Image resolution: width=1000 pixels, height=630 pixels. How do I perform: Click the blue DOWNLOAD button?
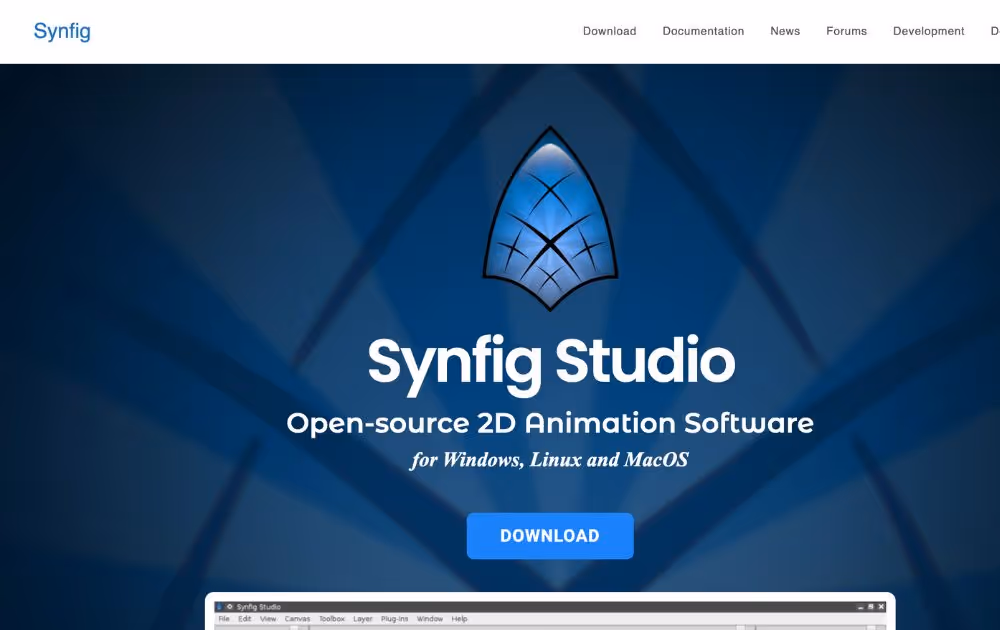[x=550, y=536]
